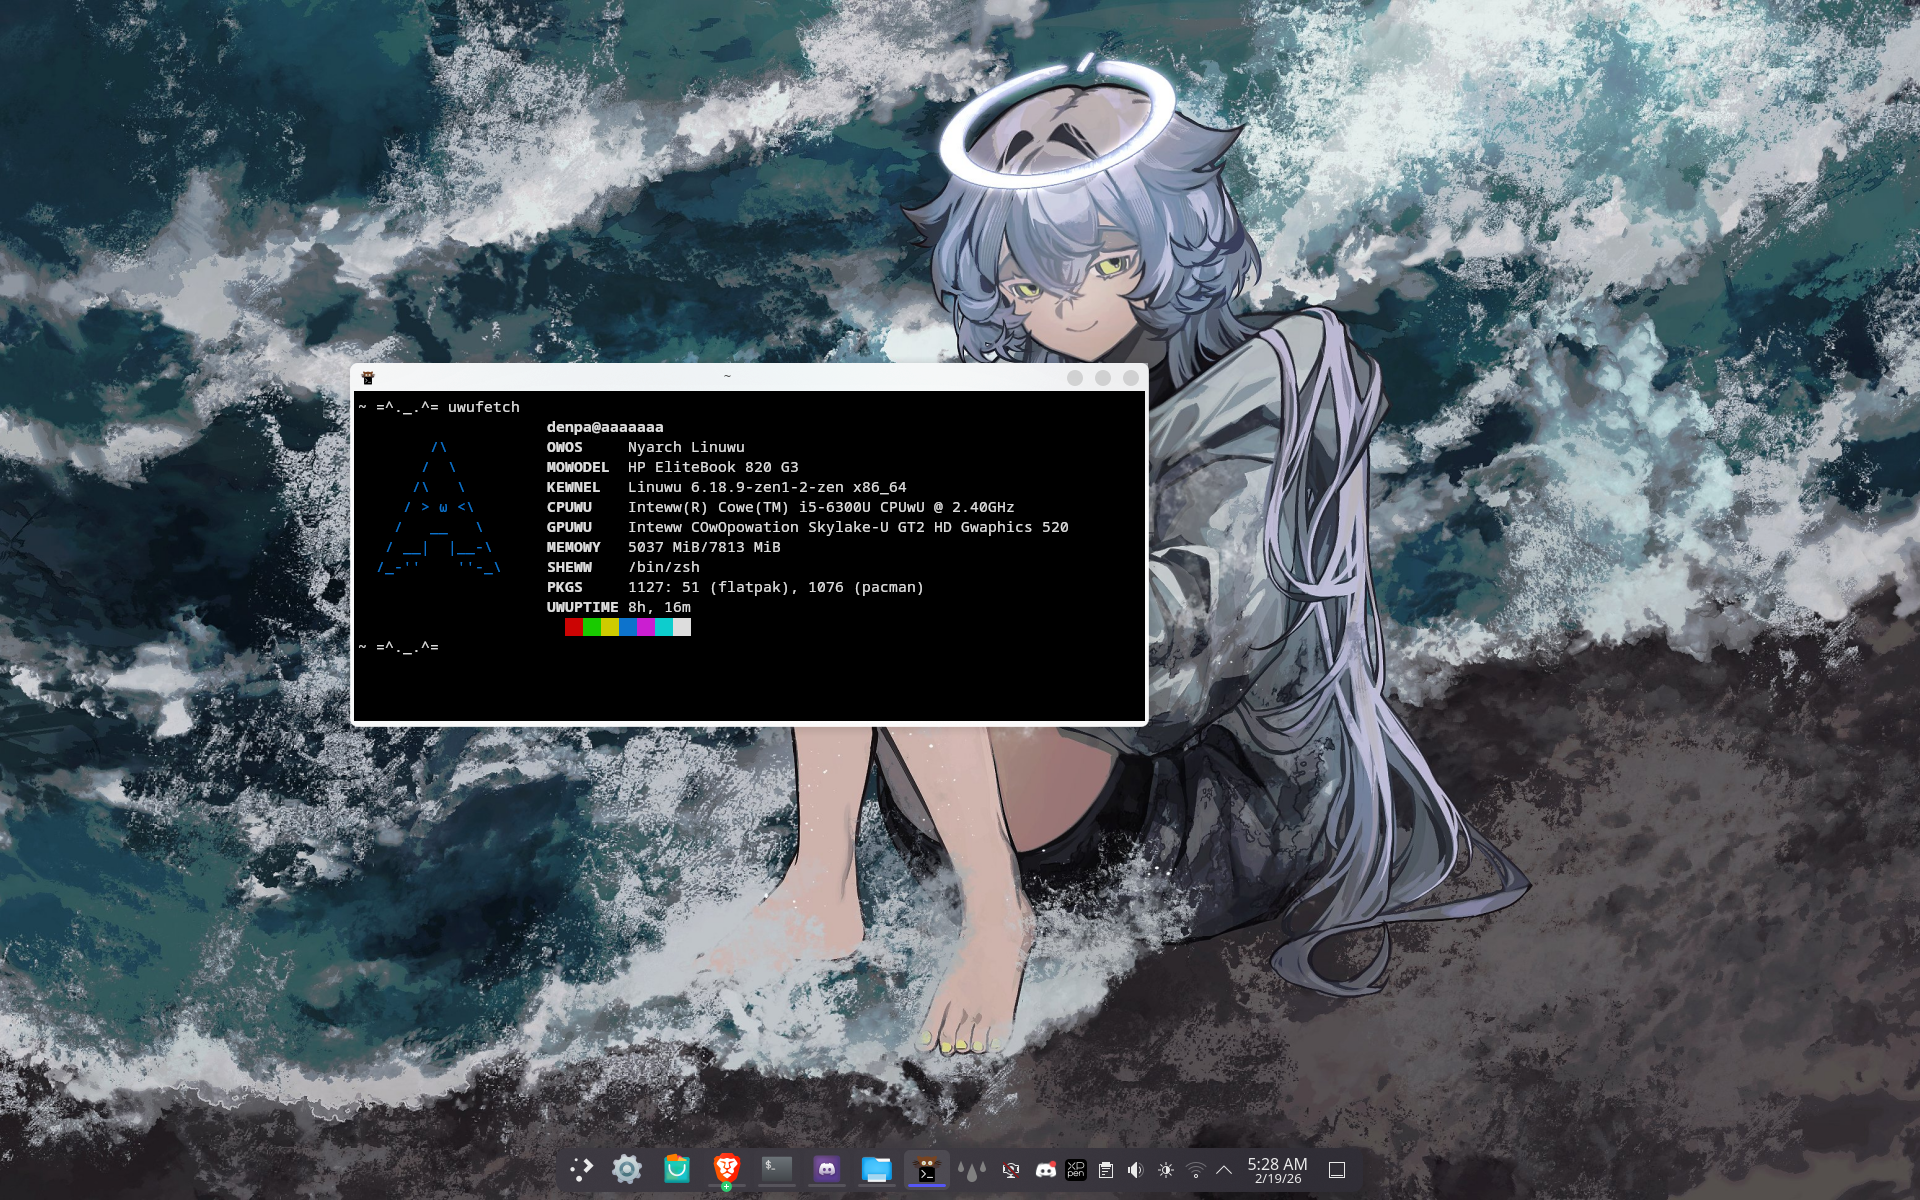Click the Peek at Desktop button
Screen dimensions: 1920x1200
(x=1337, y=1170)
